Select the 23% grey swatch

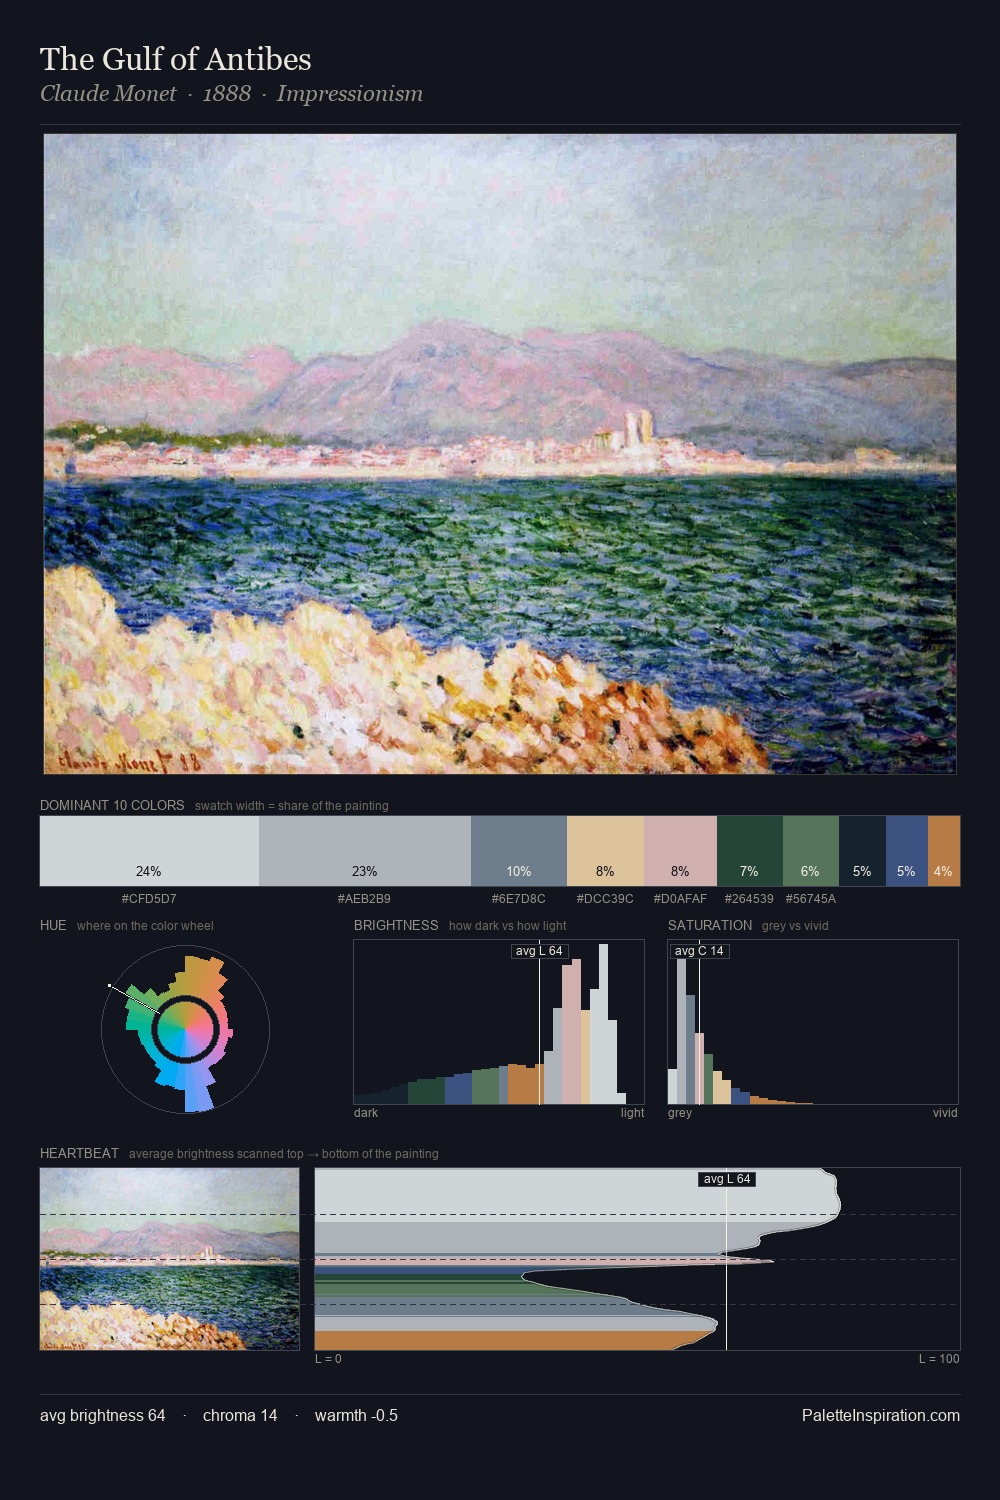(x=365, y=851)
